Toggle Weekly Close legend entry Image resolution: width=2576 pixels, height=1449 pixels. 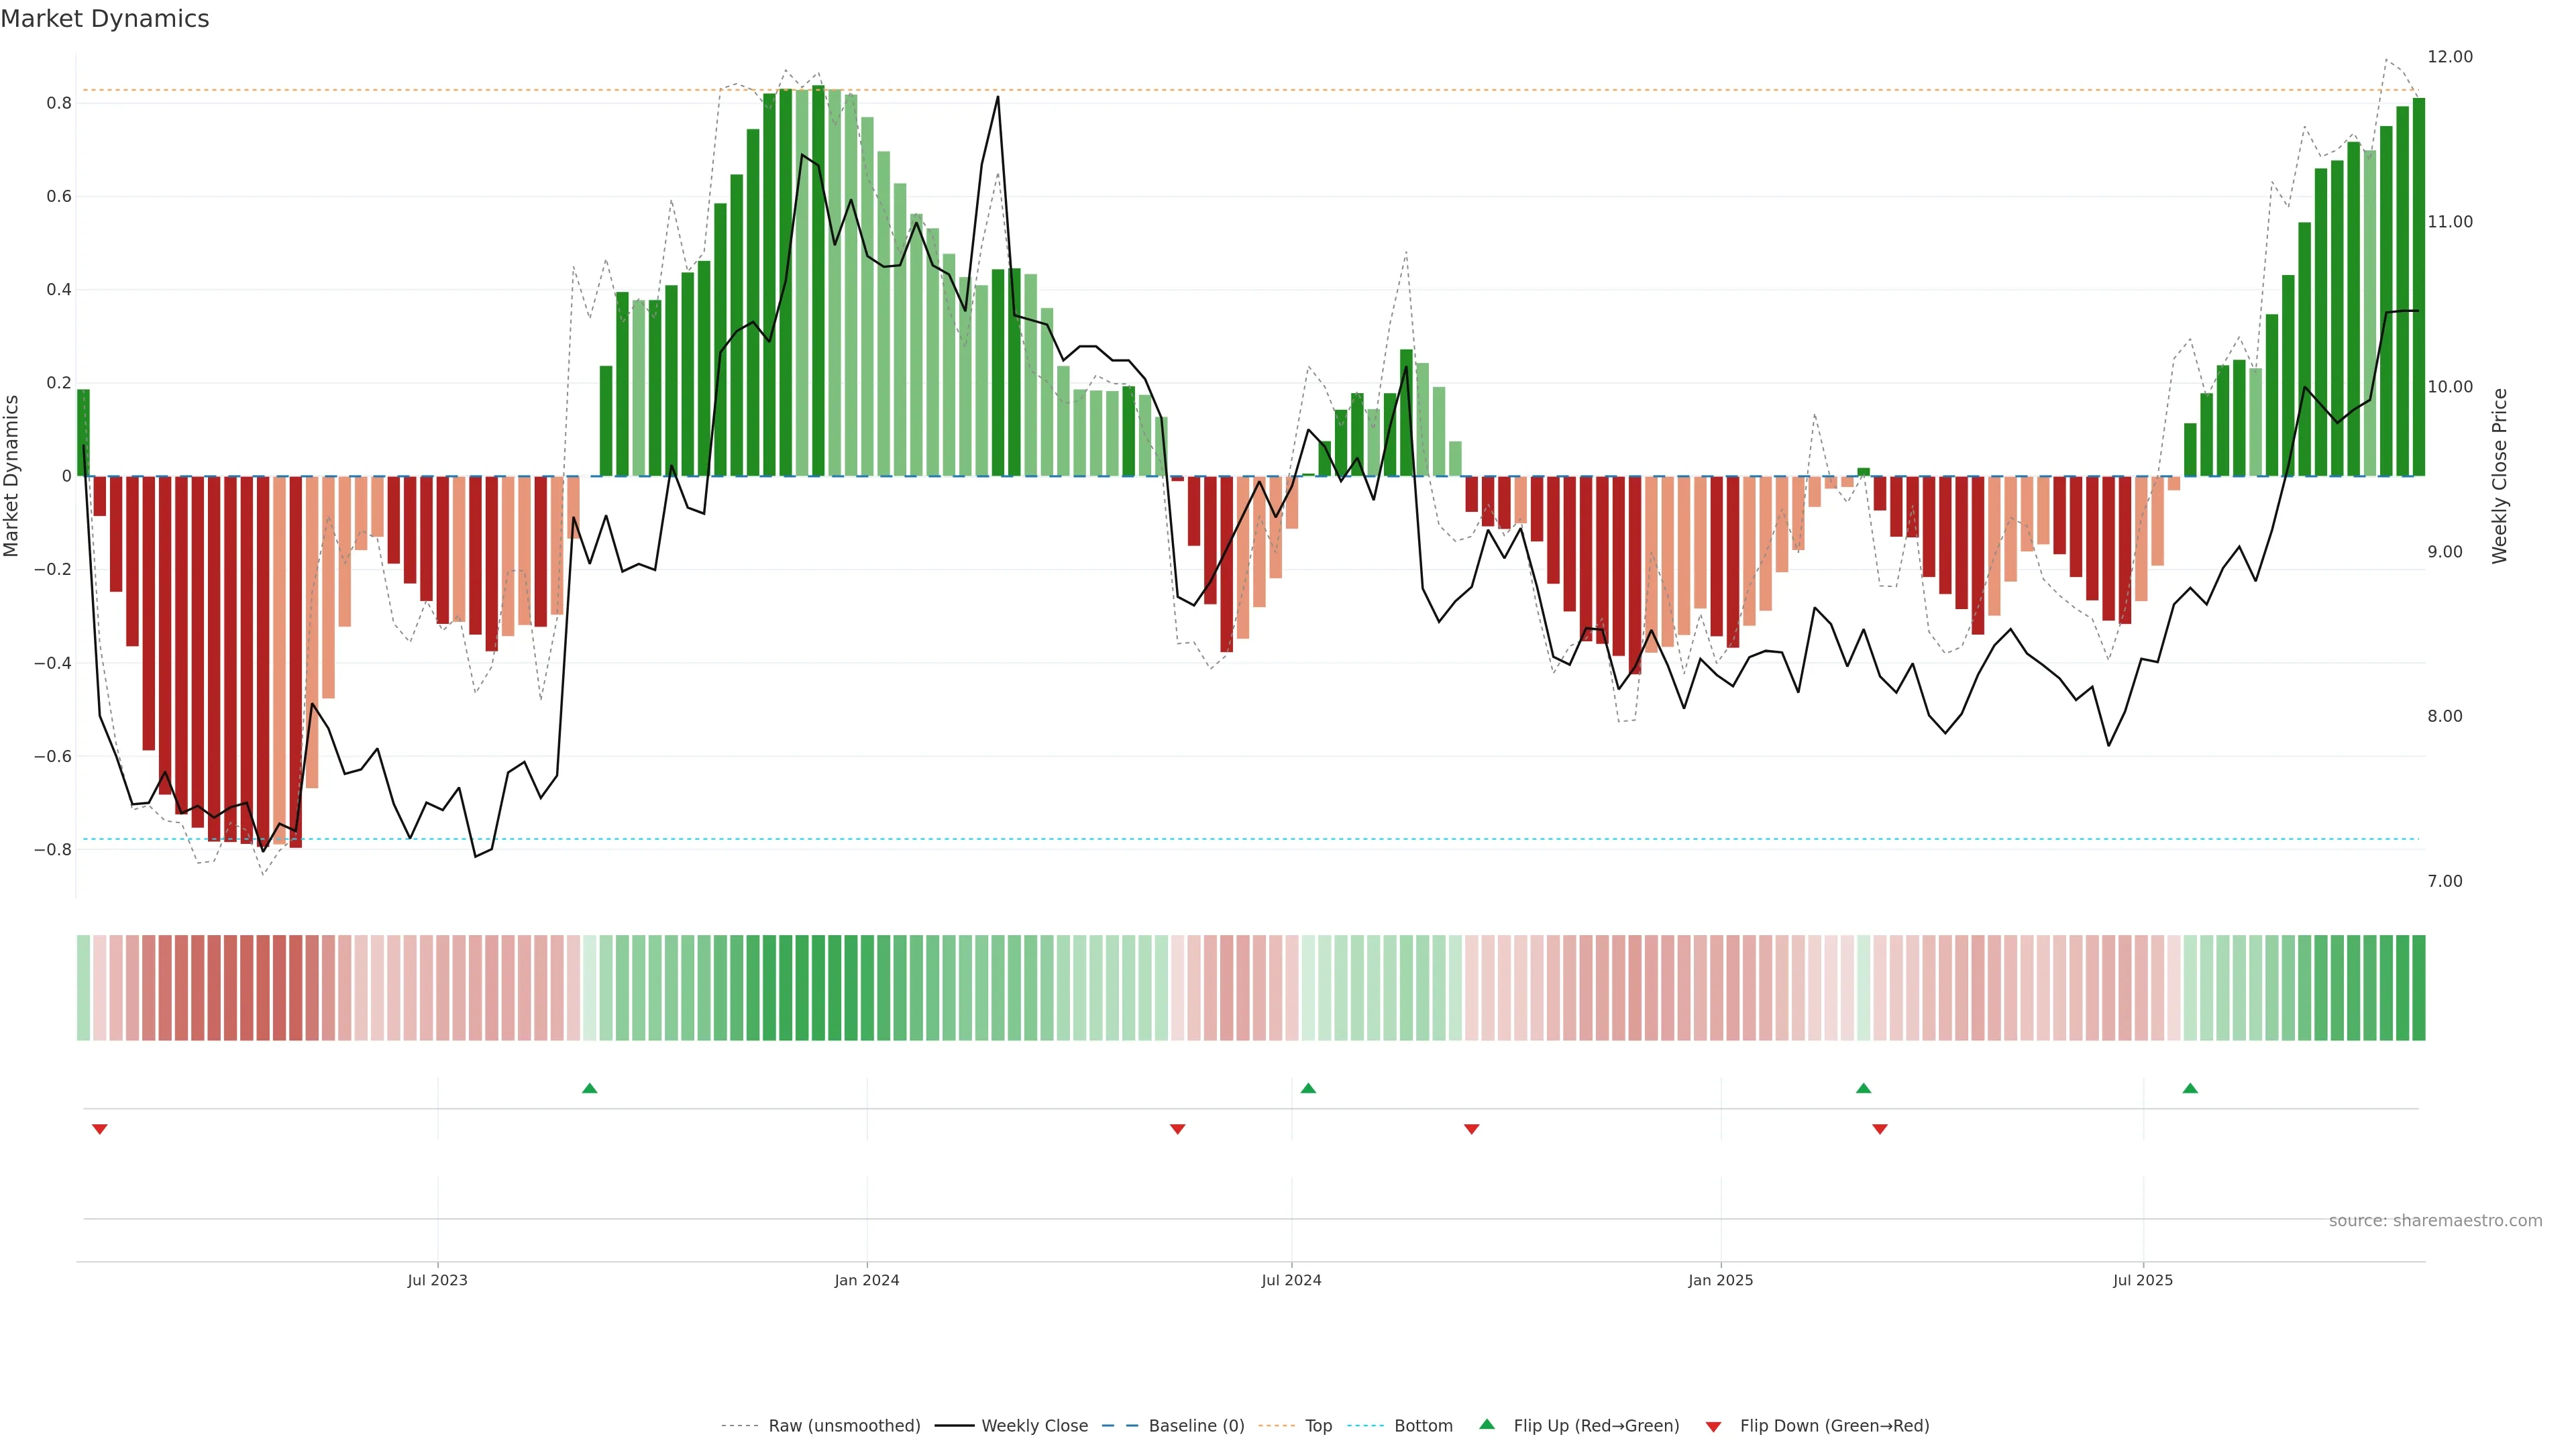pos(1034,1426)
